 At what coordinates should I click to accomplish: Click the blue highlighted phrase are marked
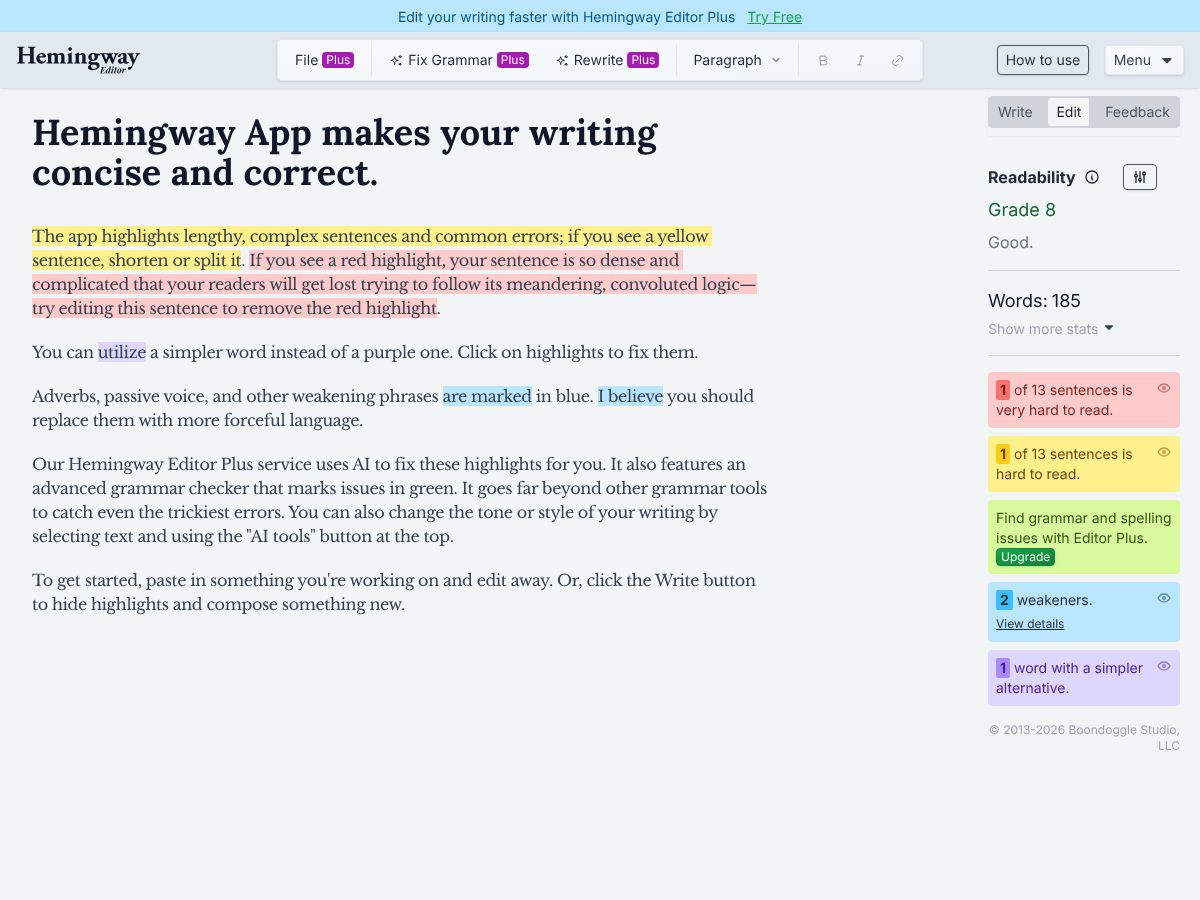pyautogui.click(x=487, y=396)
